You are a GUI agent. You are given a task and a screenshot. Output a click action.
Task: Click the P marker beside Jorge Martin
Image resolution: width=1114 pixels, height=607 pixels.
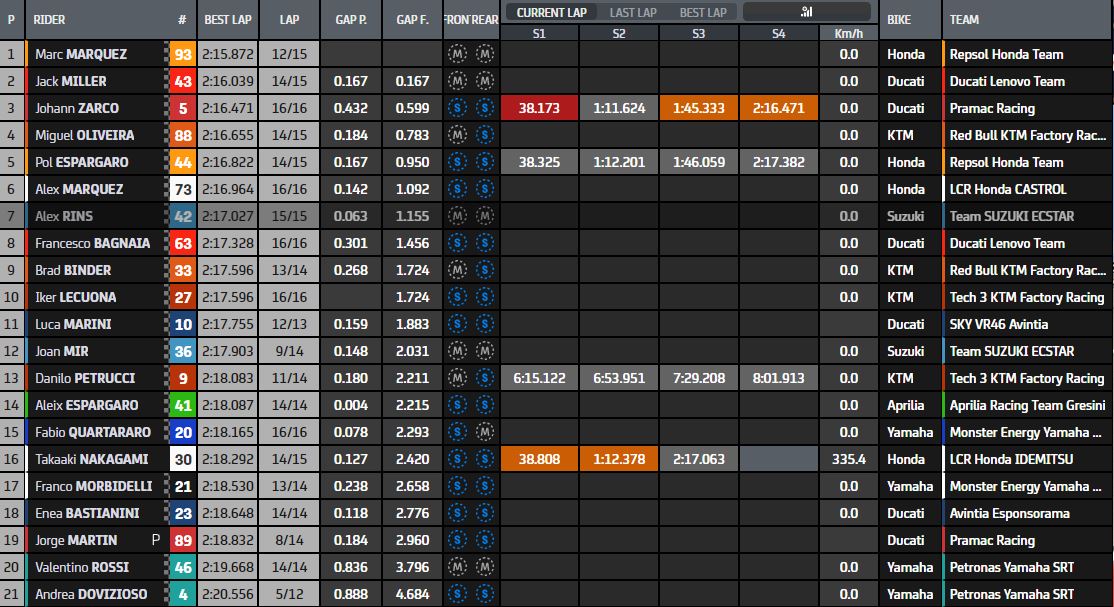click(156, 540)
